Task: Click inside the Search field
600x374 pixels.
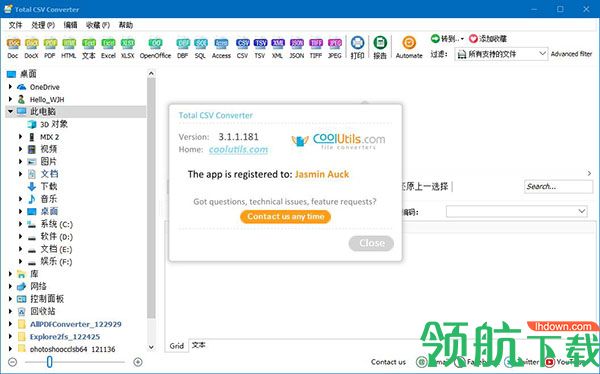Action: (558, 186)
